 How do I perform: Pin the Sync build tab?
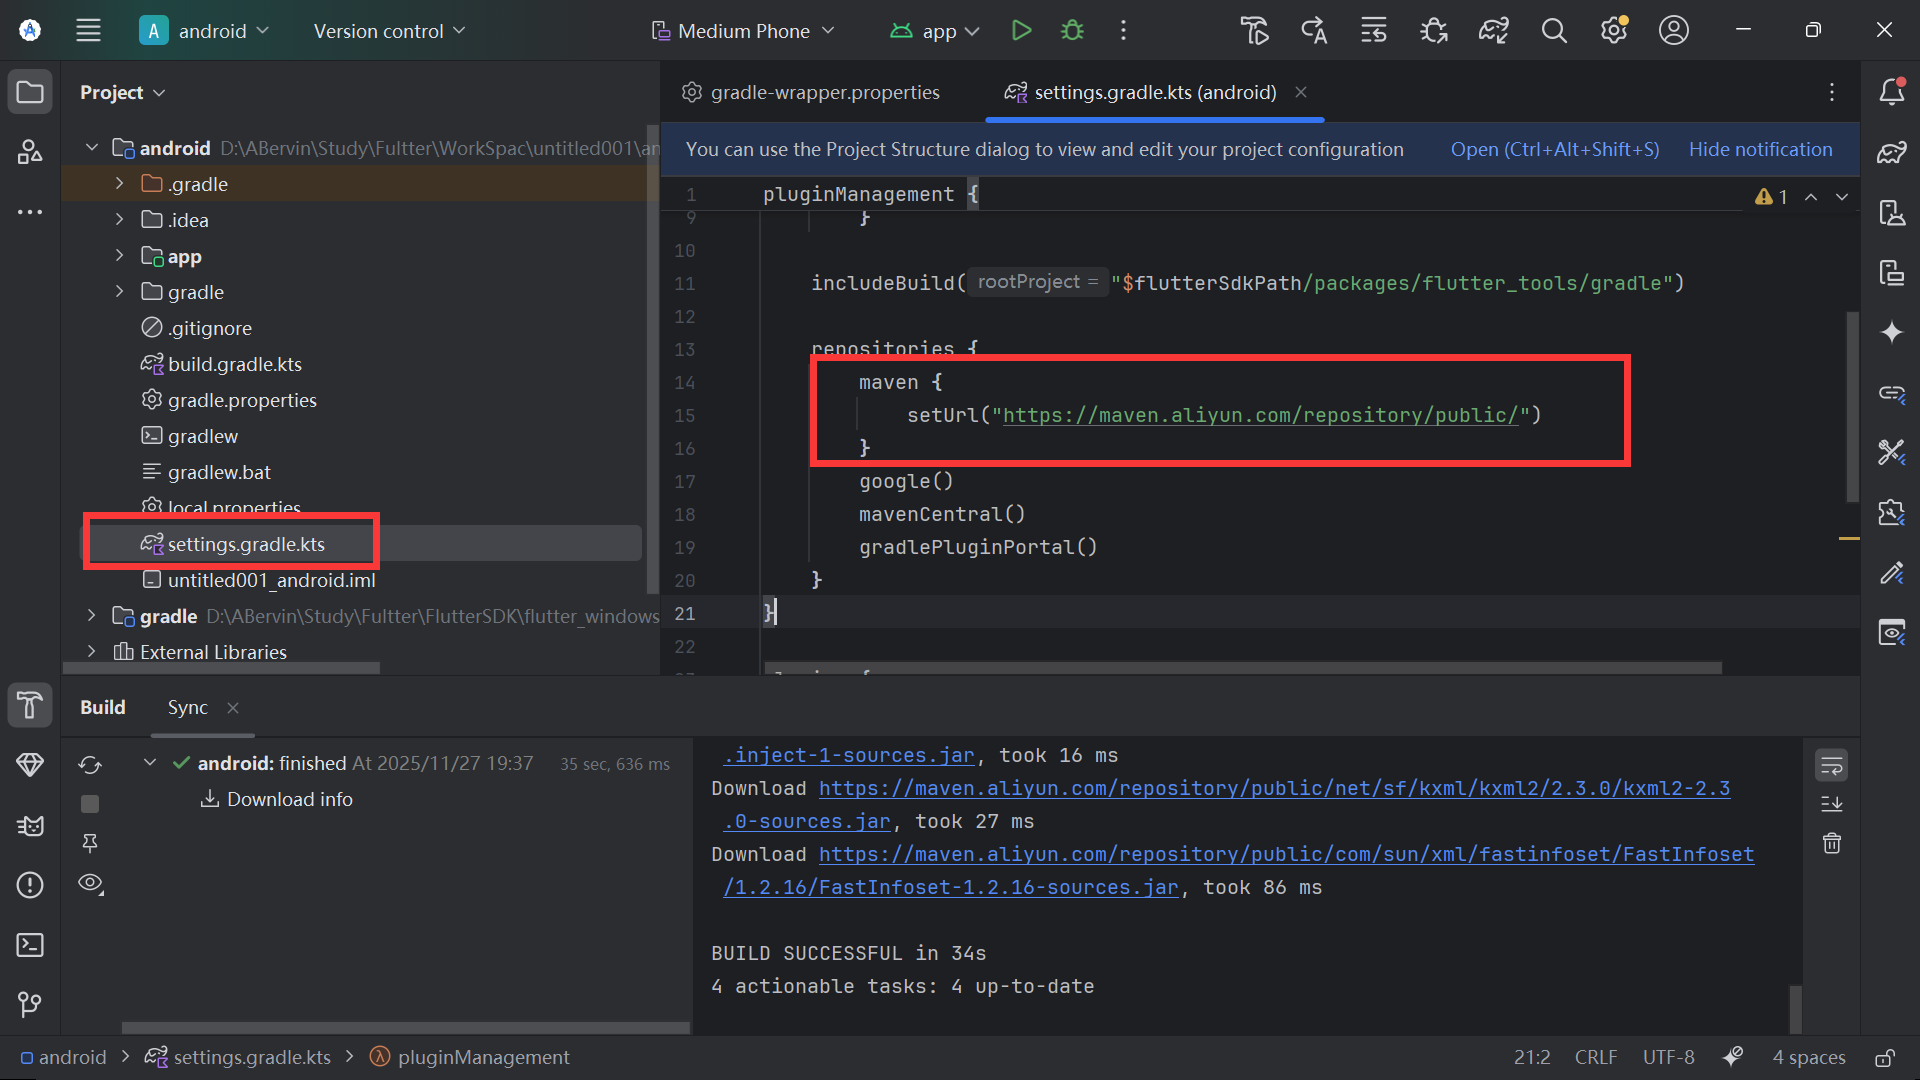(x=90, y=843)
